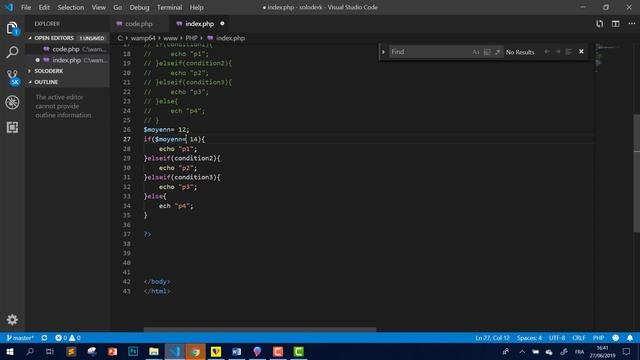
Task: Click PHP folder in the breadcrumb
Action: pos(191,38)
